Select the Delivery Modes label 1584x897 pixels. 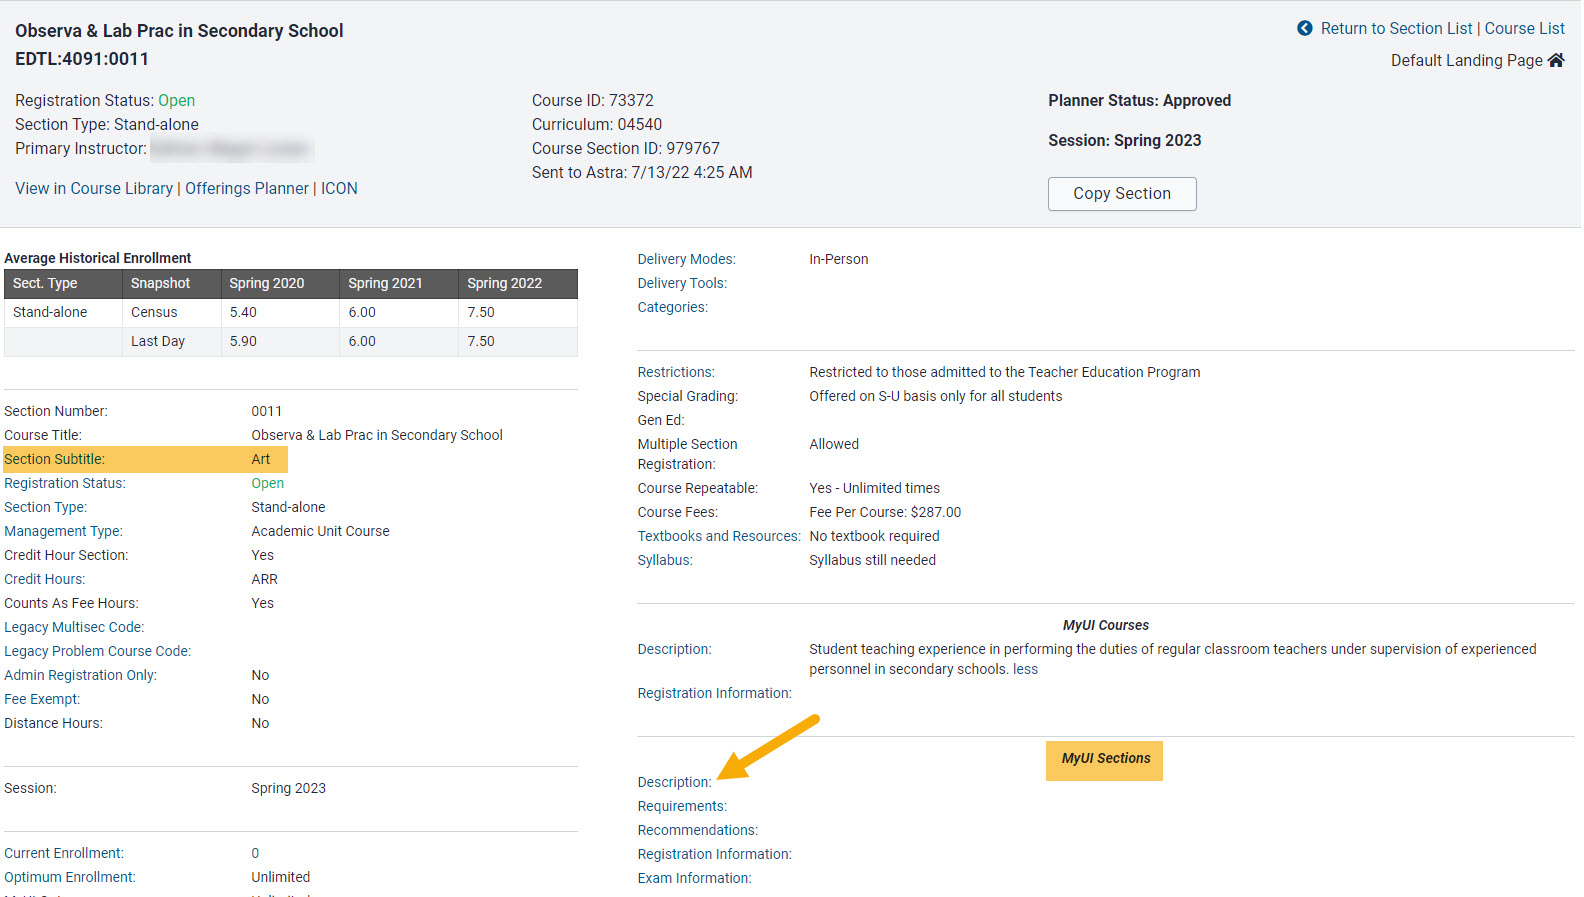(686, 259)
